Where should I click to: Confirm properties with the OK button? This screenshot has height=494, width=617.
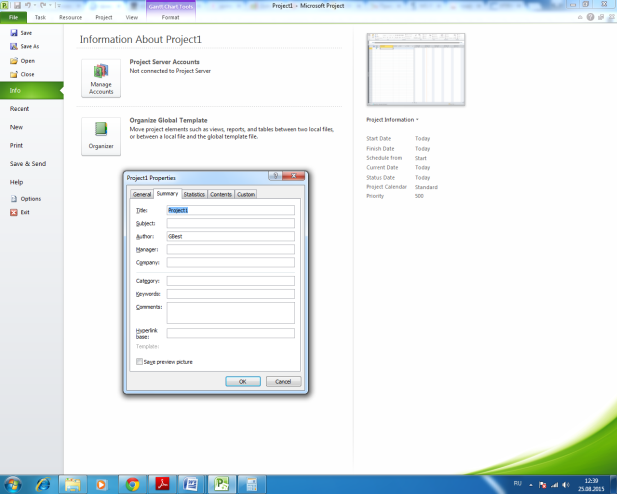coord(243,381)
